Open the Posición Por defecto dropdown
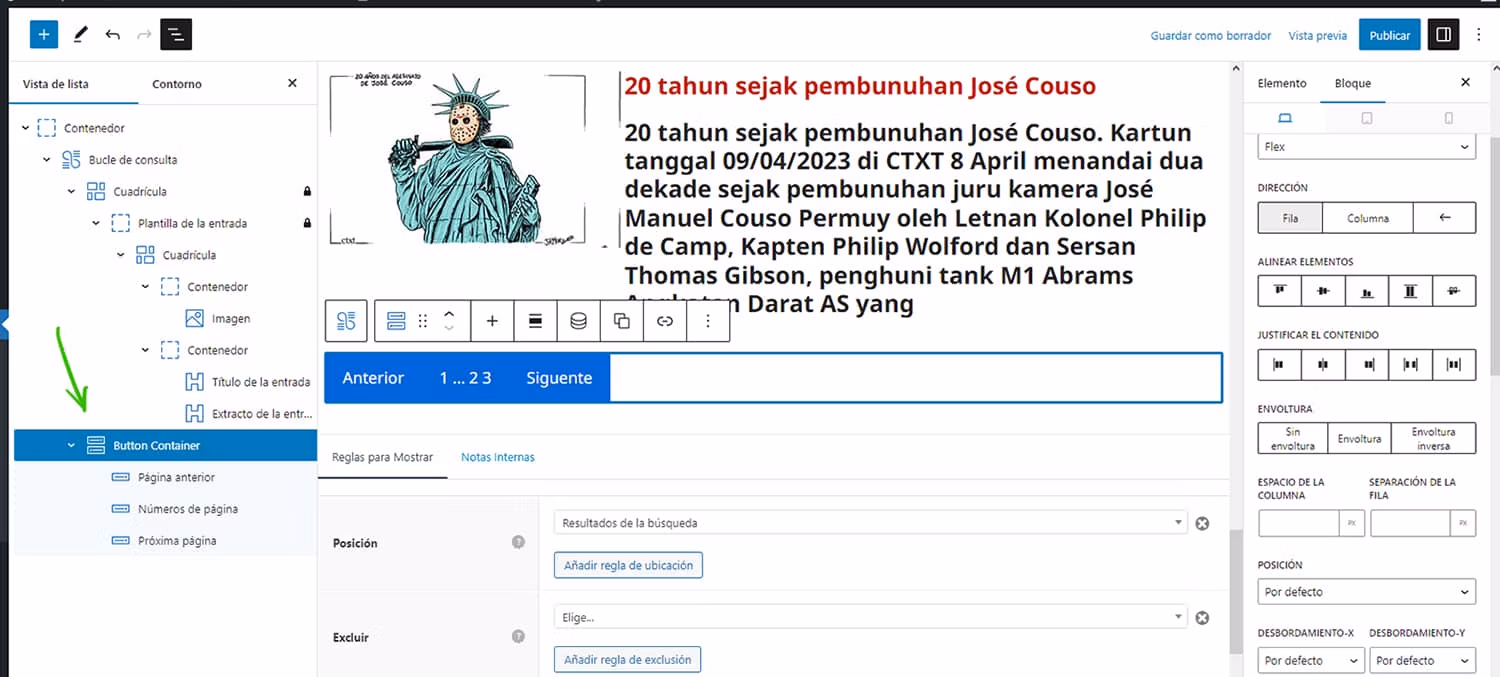This screenshot has width=1500, height=677. 1366,592
